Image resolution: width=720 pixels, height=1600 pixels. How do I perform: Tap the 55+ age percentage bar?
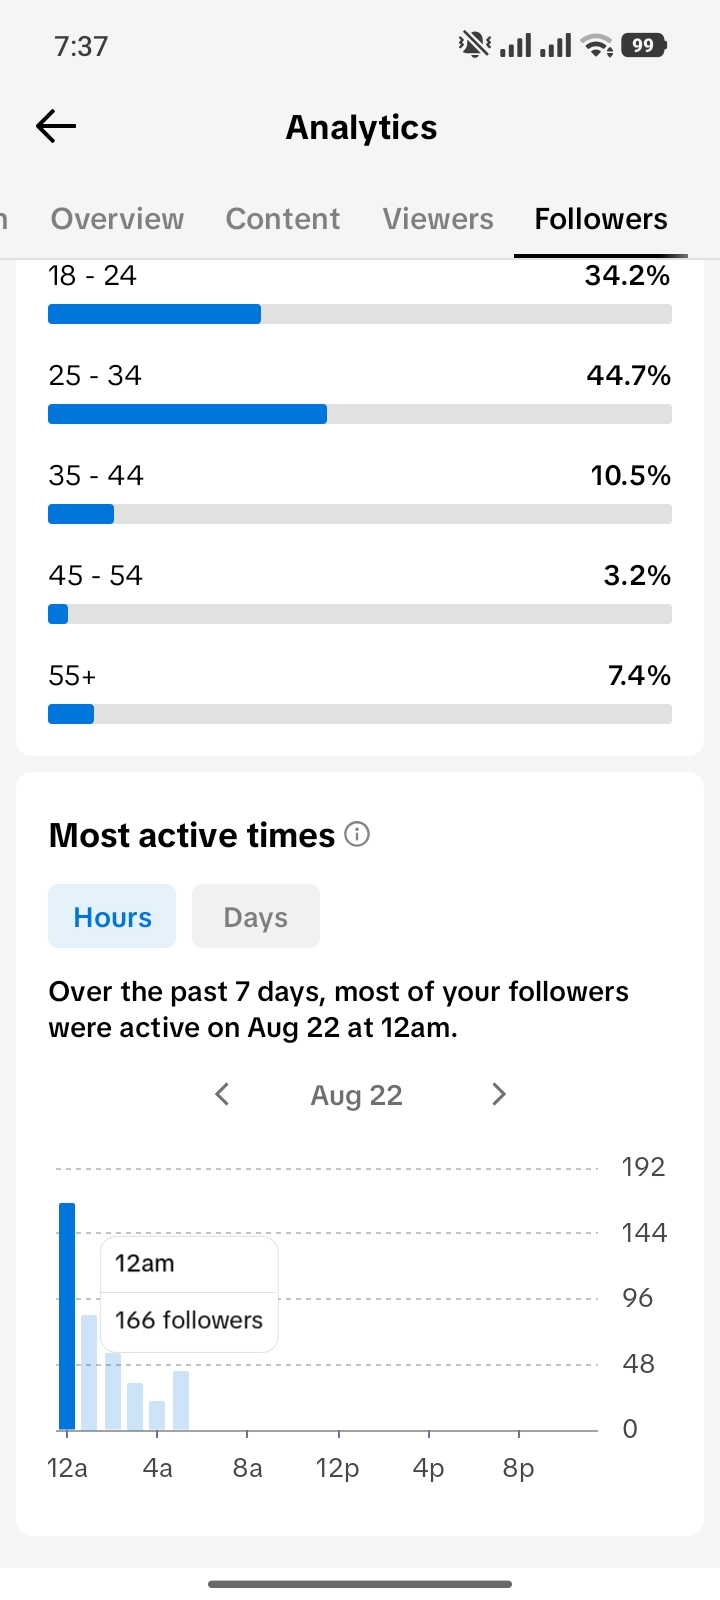click(x=360, y=714)
